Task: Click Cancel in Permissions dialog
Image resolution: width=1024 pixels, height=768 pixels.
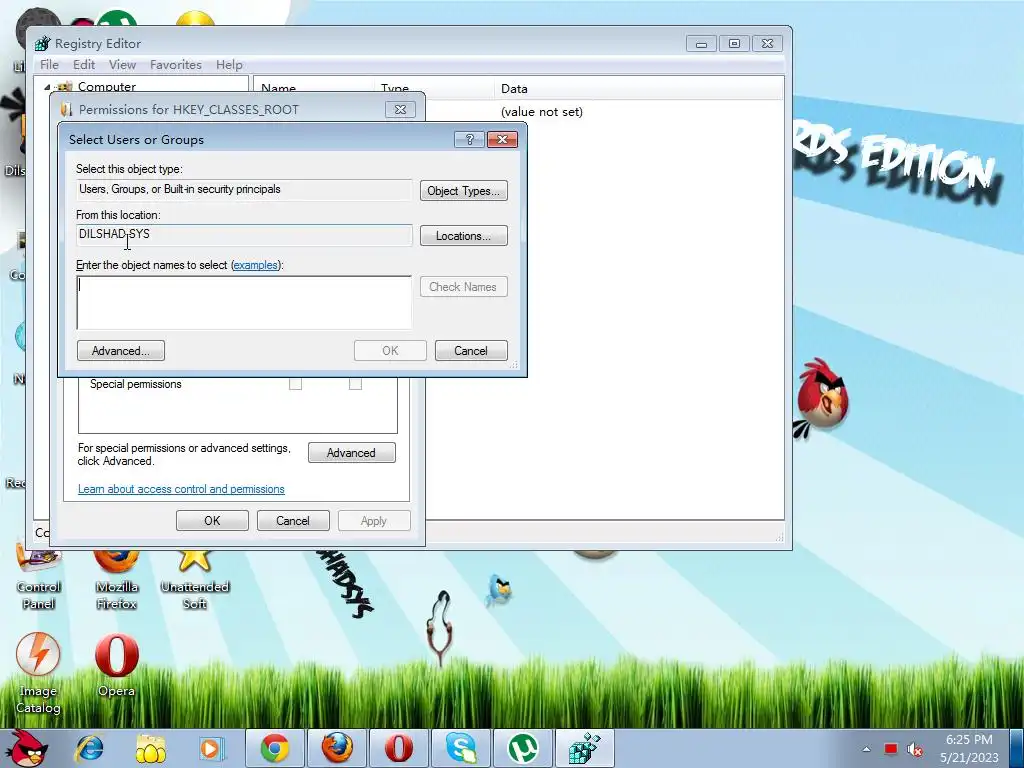Action: pos(293,520)
